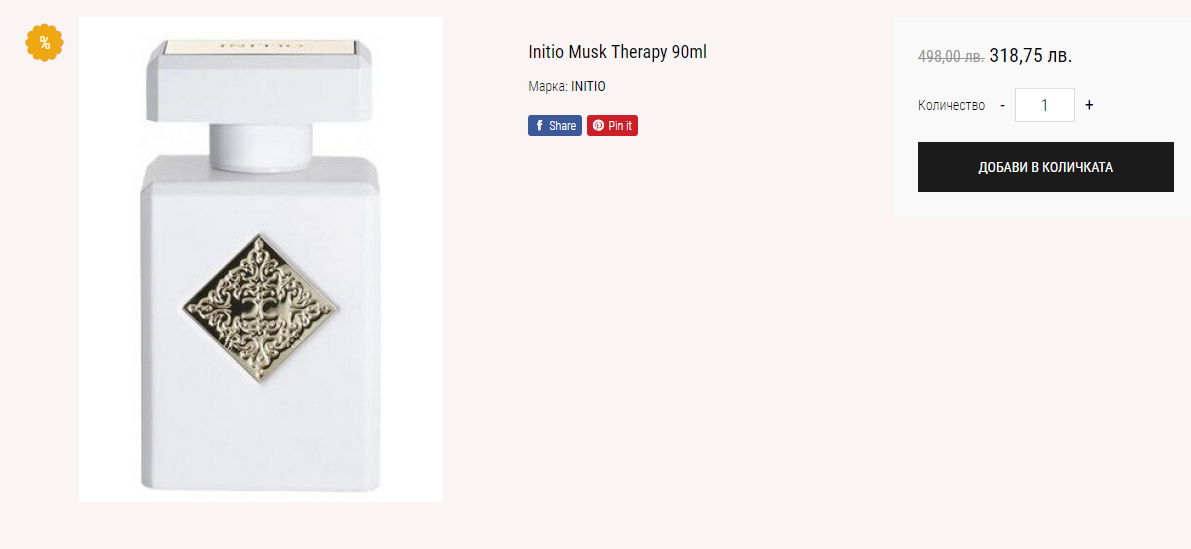Share the product via Facebook Share button
Viewport: 1191px width, 549px height.
coord(554,126)
